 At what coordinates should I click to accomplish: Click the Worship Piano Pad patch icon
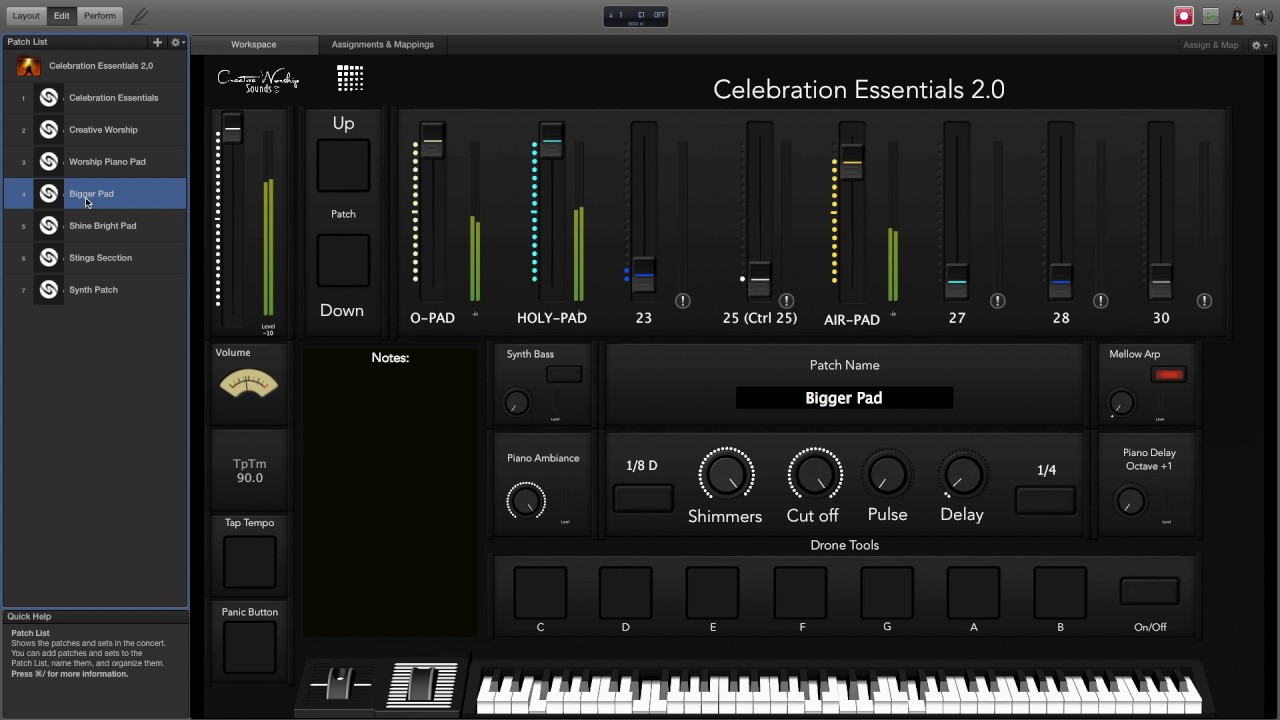pyautogui.click(x=48, y=162)
